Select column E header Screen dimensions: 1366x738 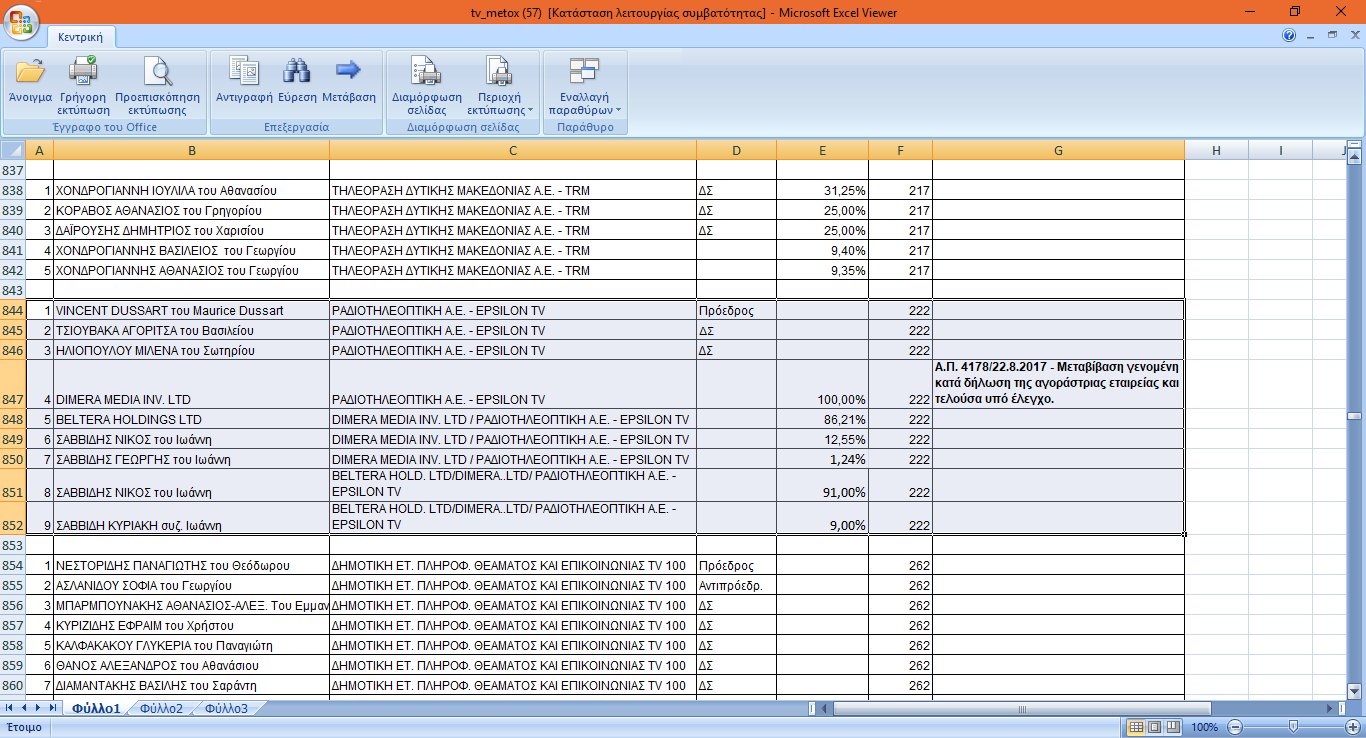pyautogui.click(x=822, y=150)
